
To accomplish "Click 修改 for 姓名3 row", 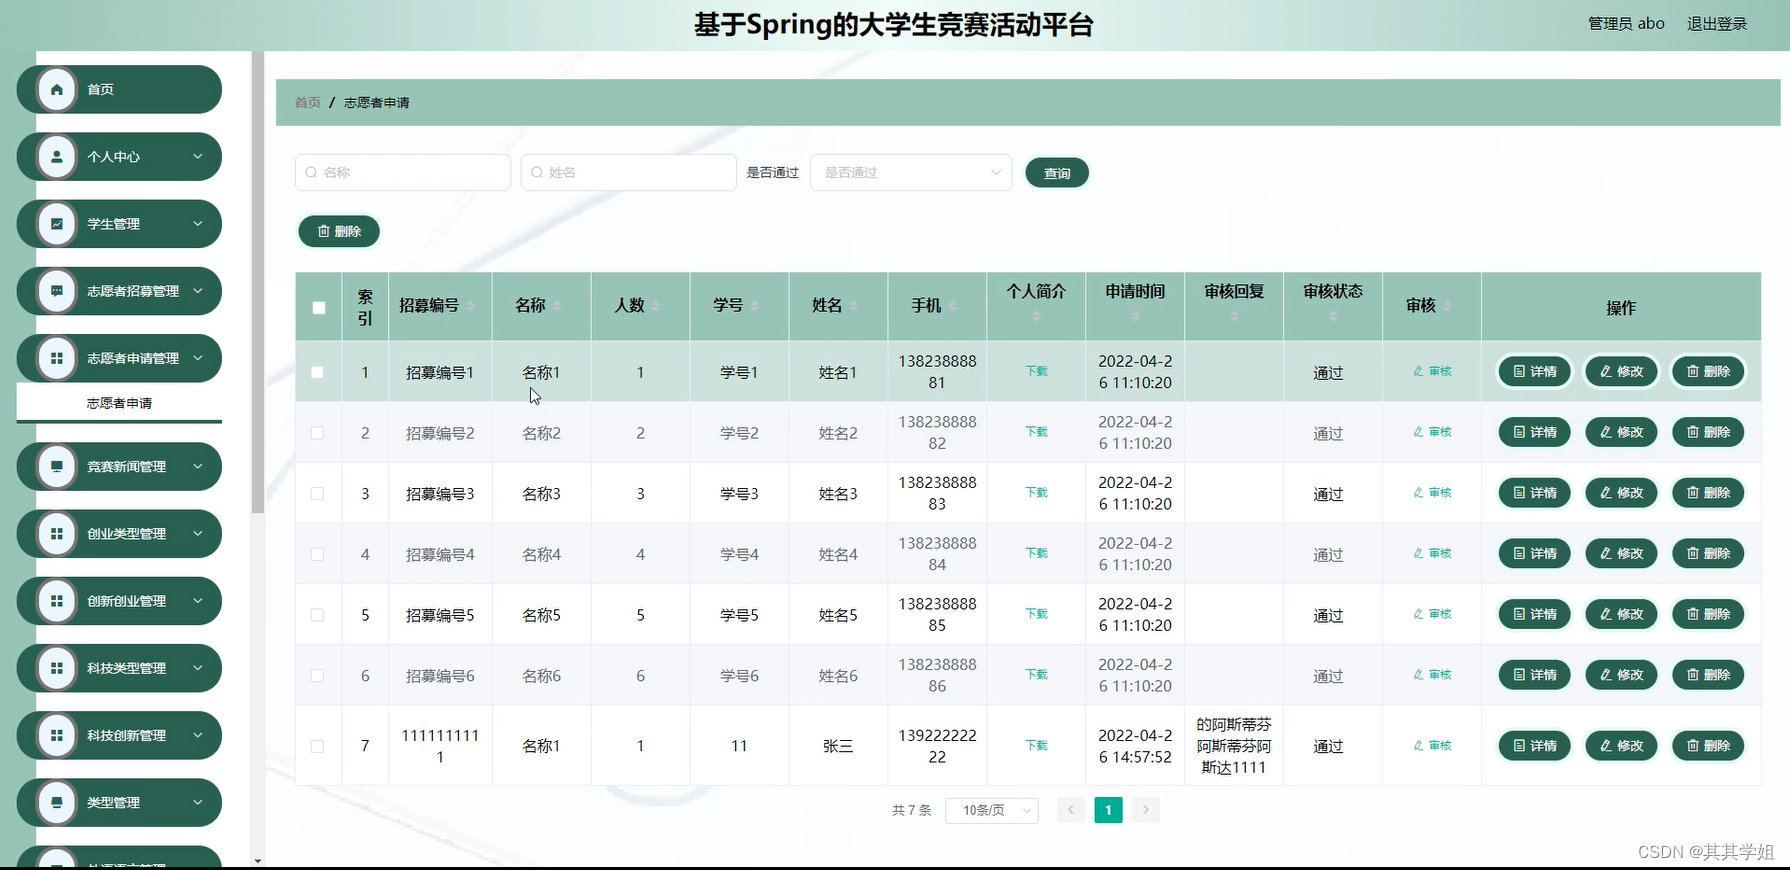I will click(1622, 493).
